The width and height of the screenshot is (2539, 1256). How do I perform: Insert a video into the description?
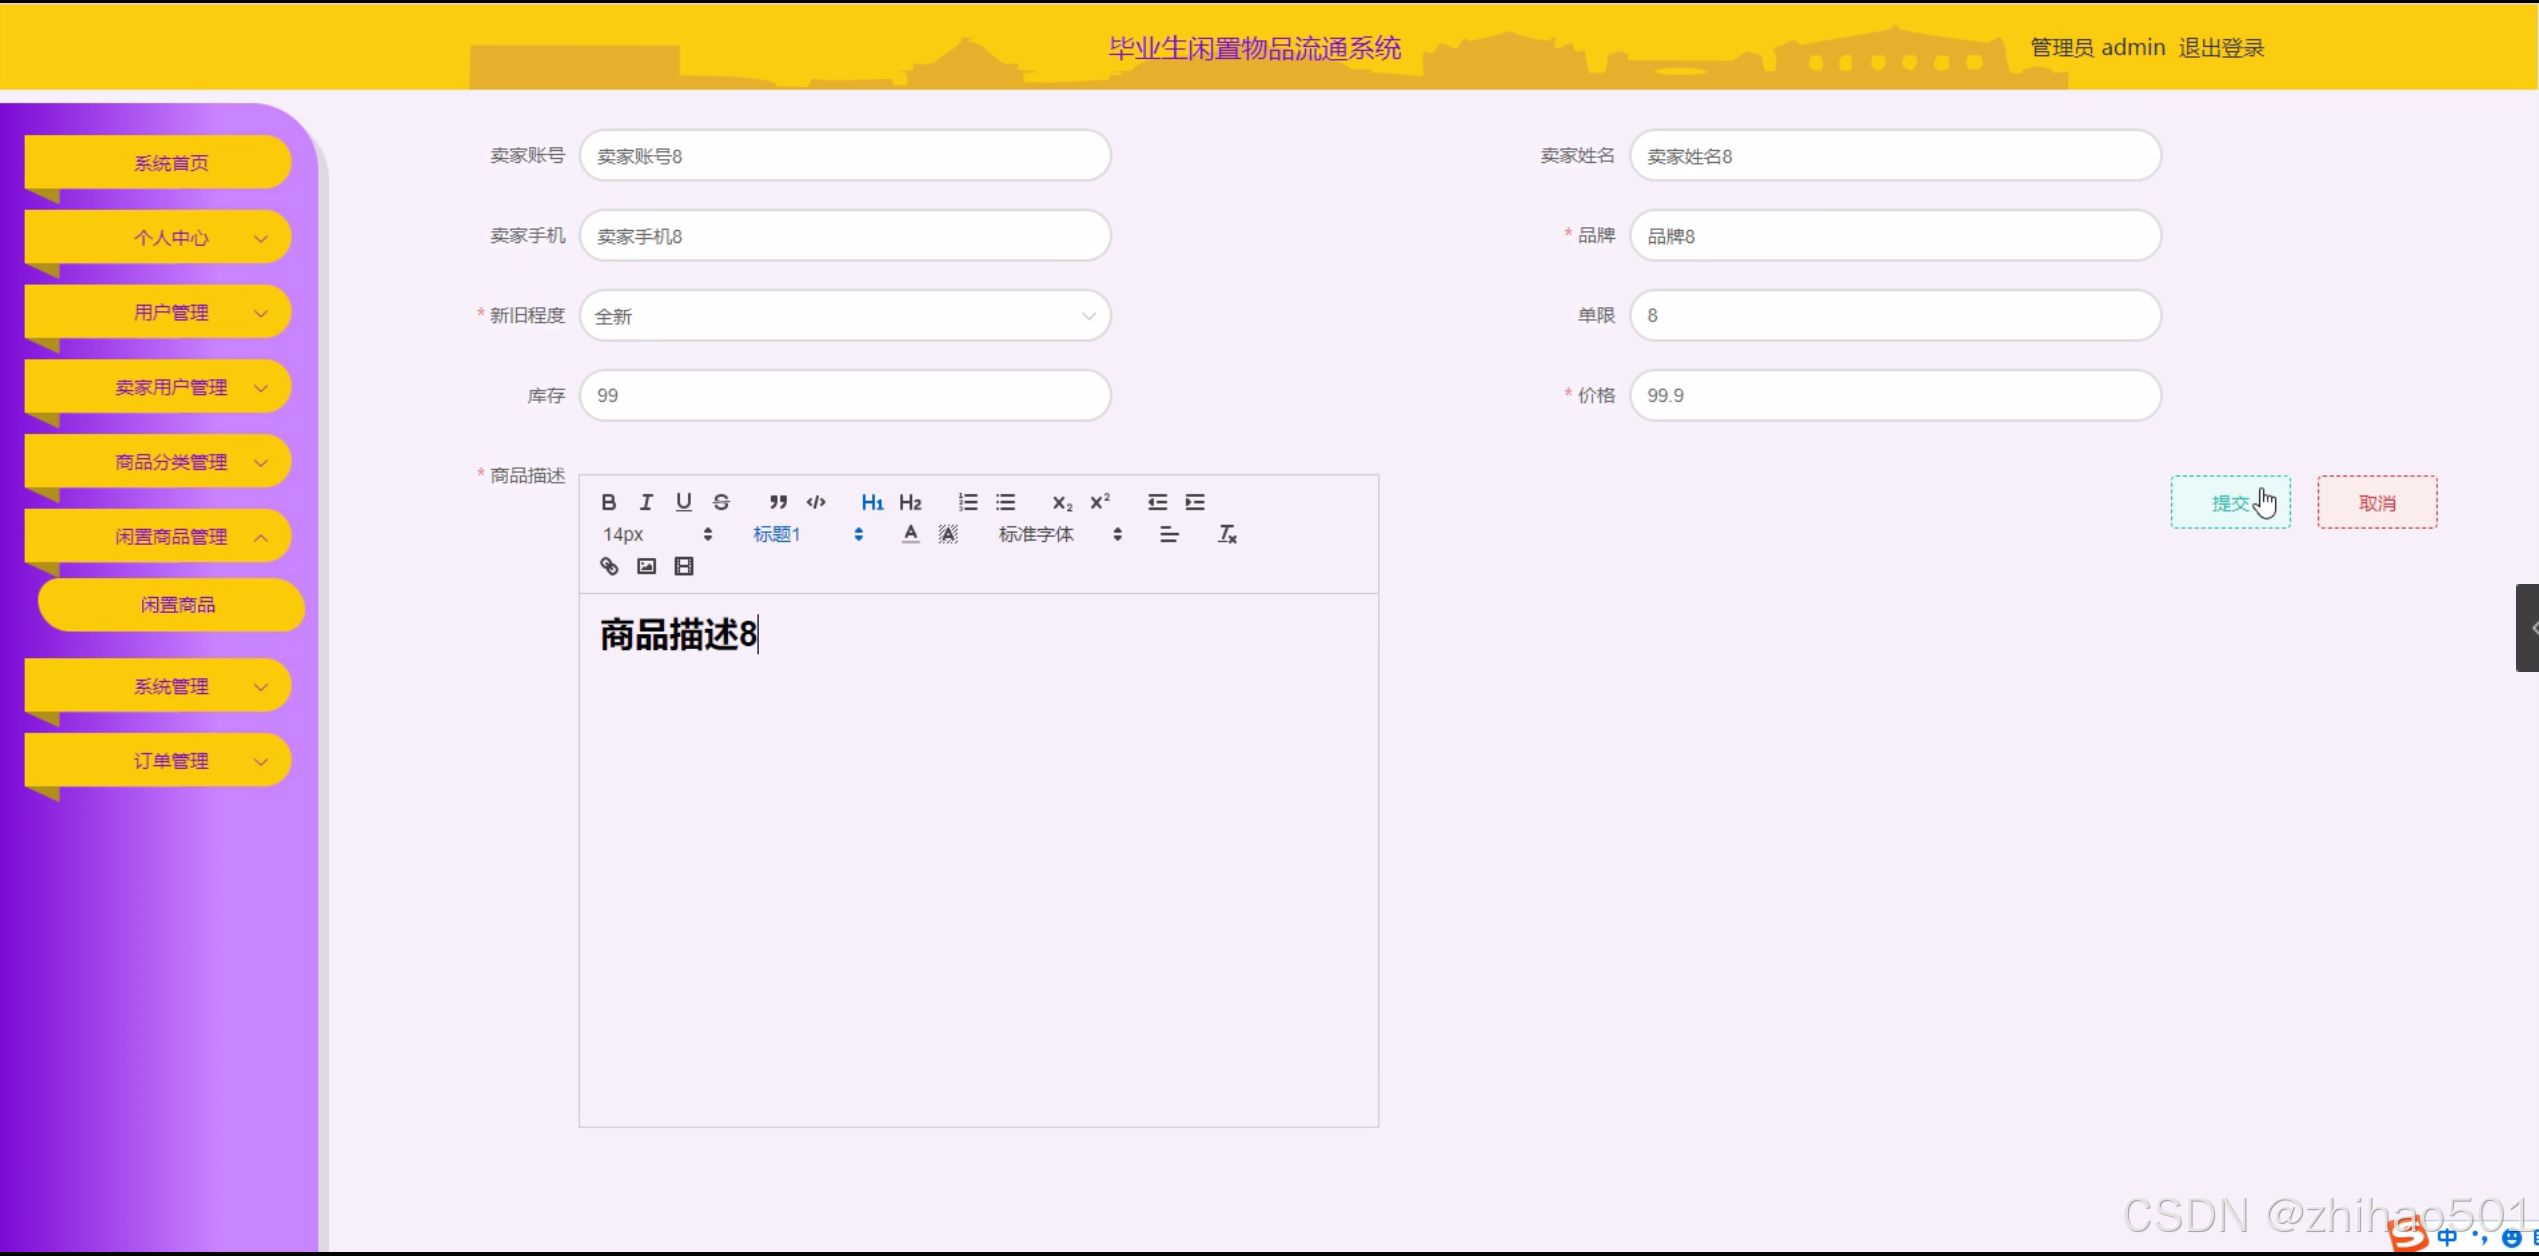click(684, 566)
